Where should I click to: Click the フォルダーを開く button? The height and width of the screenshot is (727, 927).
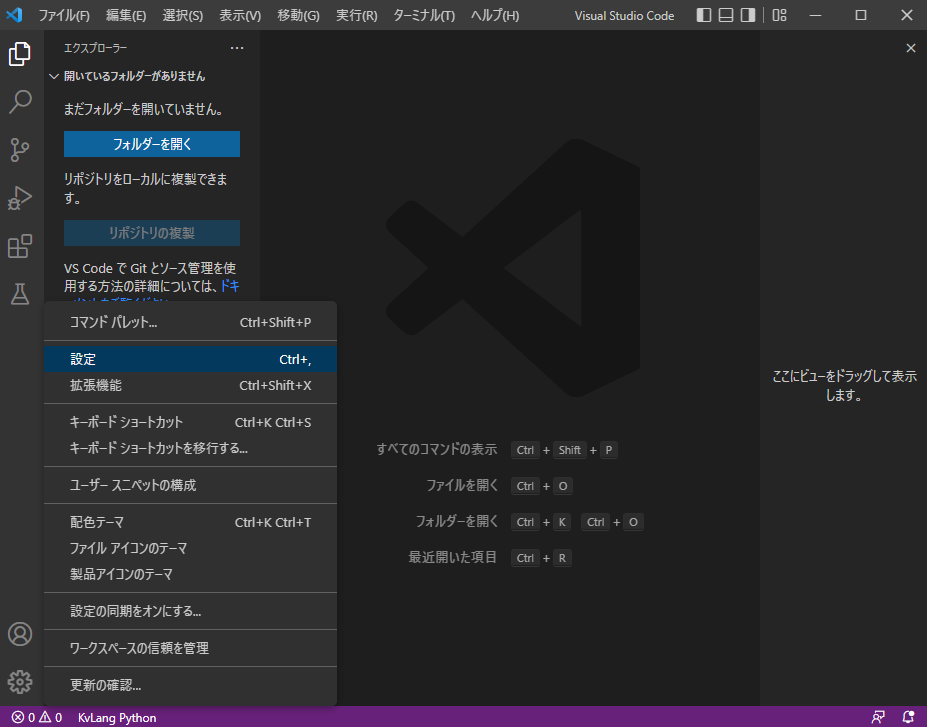(151, 144)
